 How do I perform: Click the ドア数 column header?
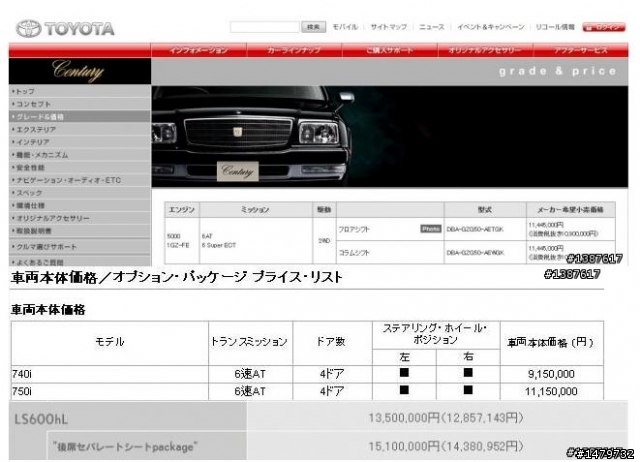(332, 342)
